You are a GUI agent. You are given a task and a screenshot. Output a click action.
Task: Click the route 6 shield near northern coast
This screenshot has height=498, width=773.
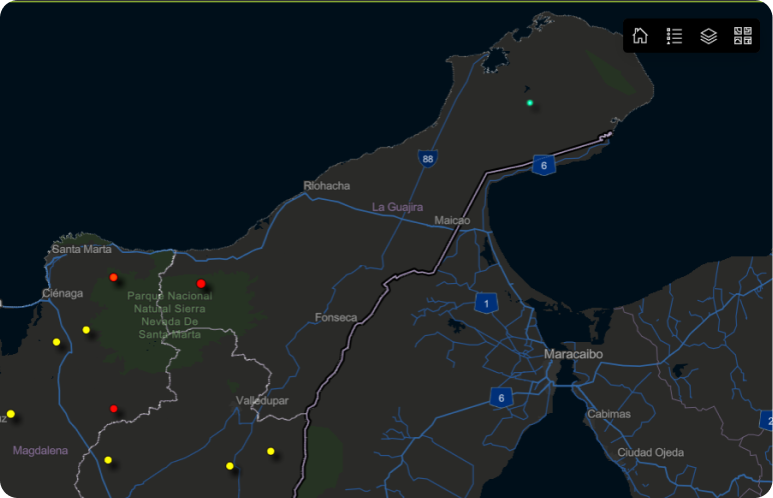543,165
